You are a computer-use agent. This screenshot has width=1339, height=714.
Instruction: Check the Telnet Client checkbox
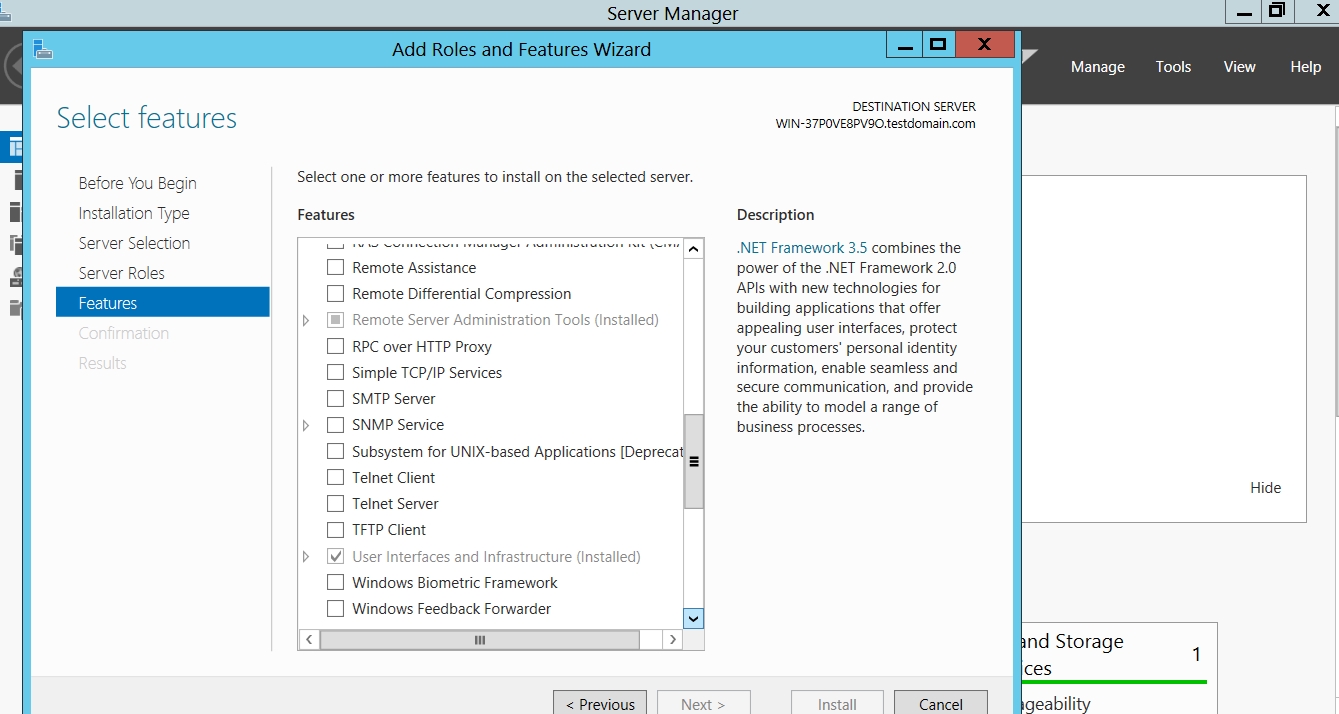[x=335, y=478]
